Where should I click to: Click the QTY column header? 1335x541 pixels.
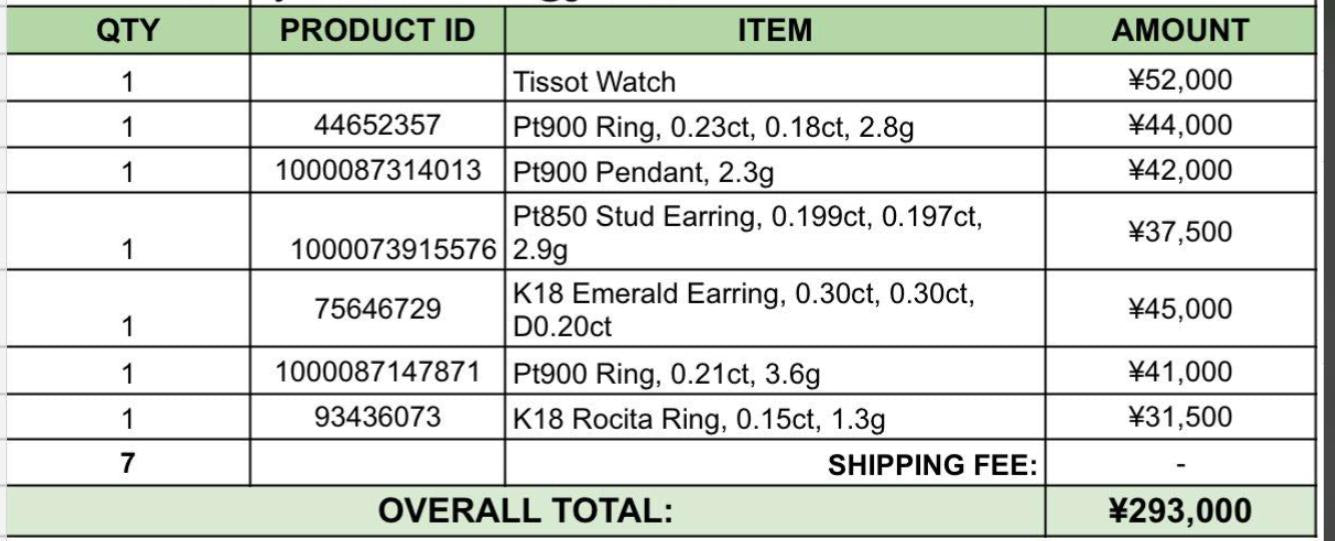click(x=127, y=31)
